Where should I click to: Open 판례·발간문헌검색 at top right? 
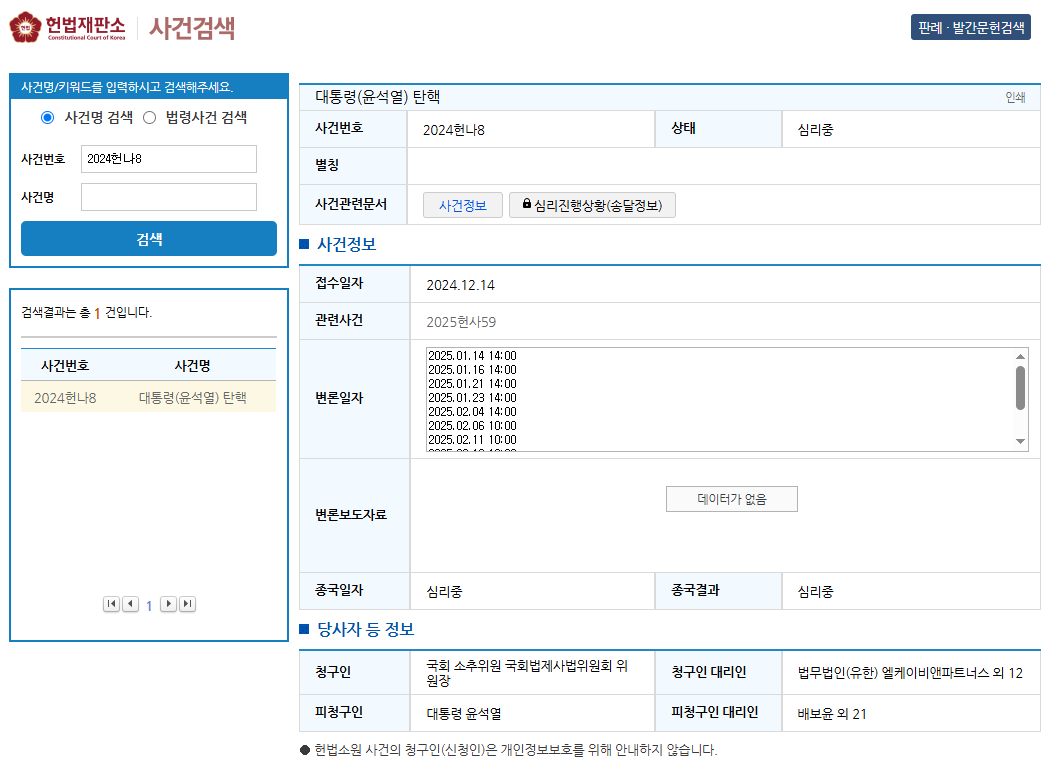(x=972, y=27)
